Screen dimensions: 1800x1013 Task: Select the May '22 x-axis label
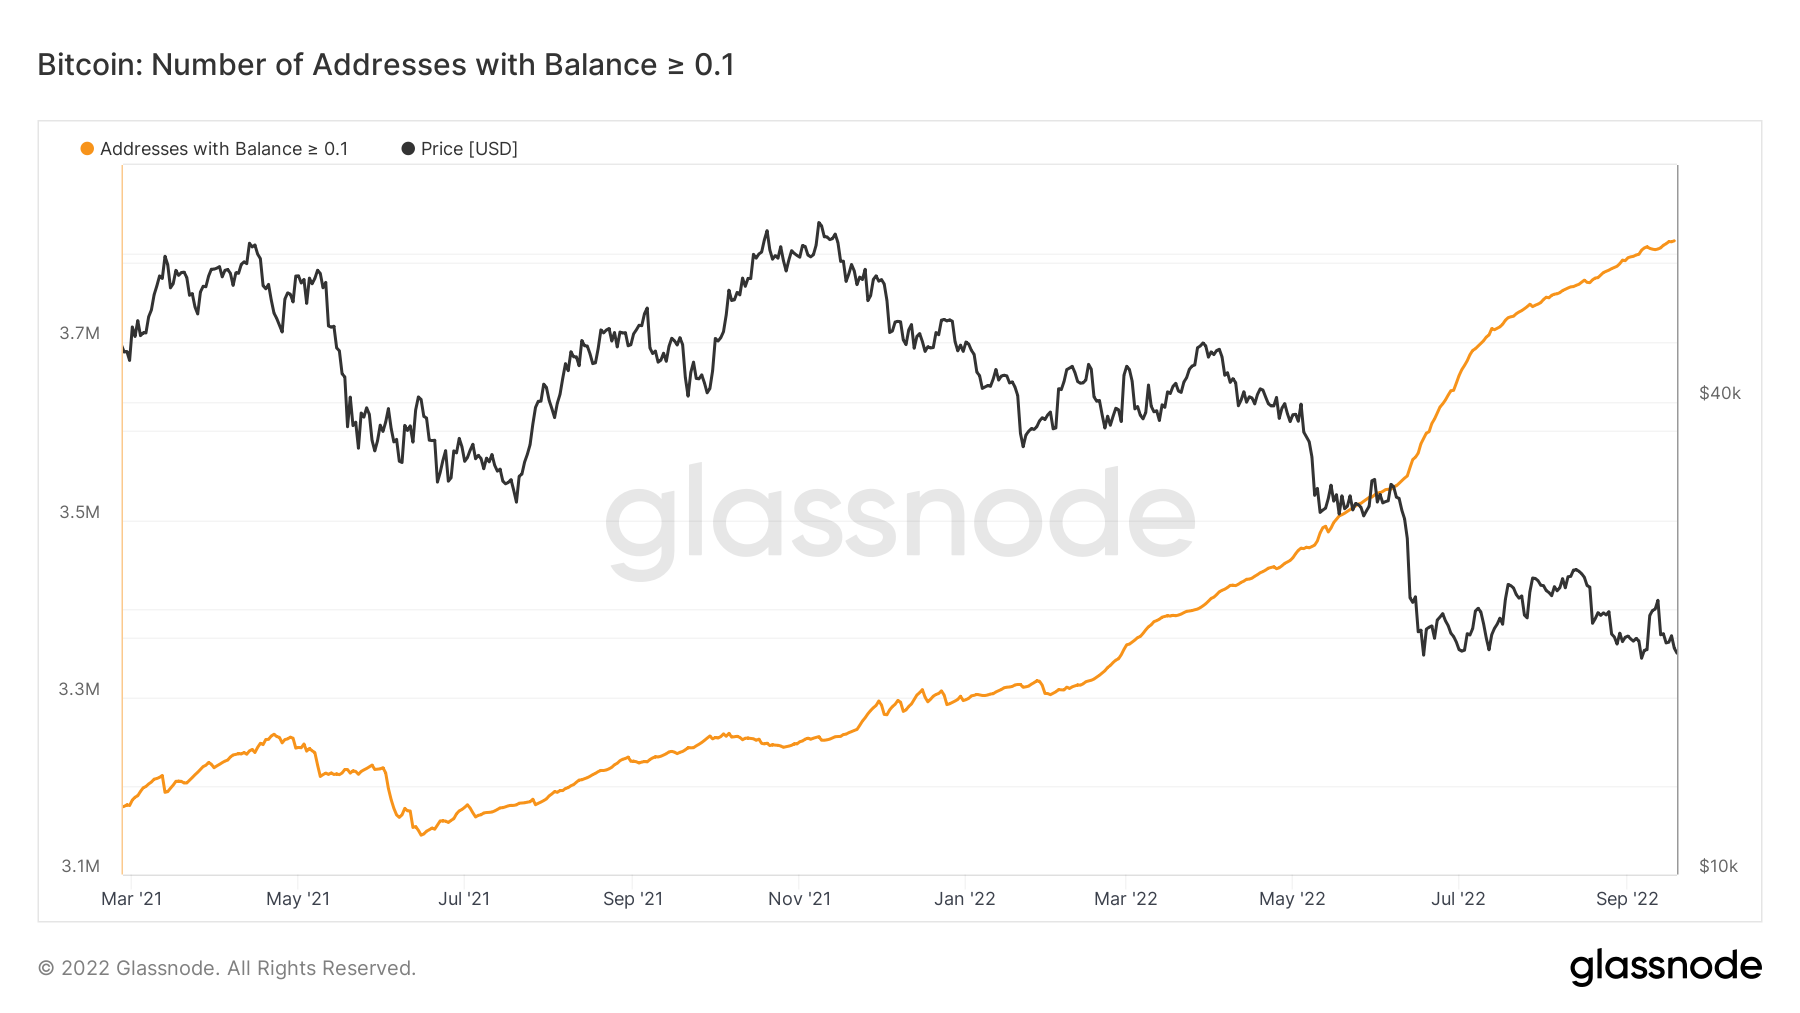click(x=1291, y=899)
